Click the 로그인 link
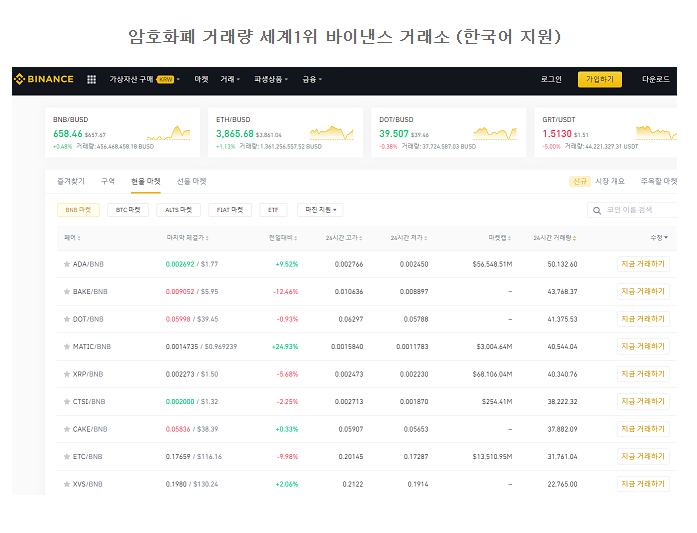 coord(551,79)
